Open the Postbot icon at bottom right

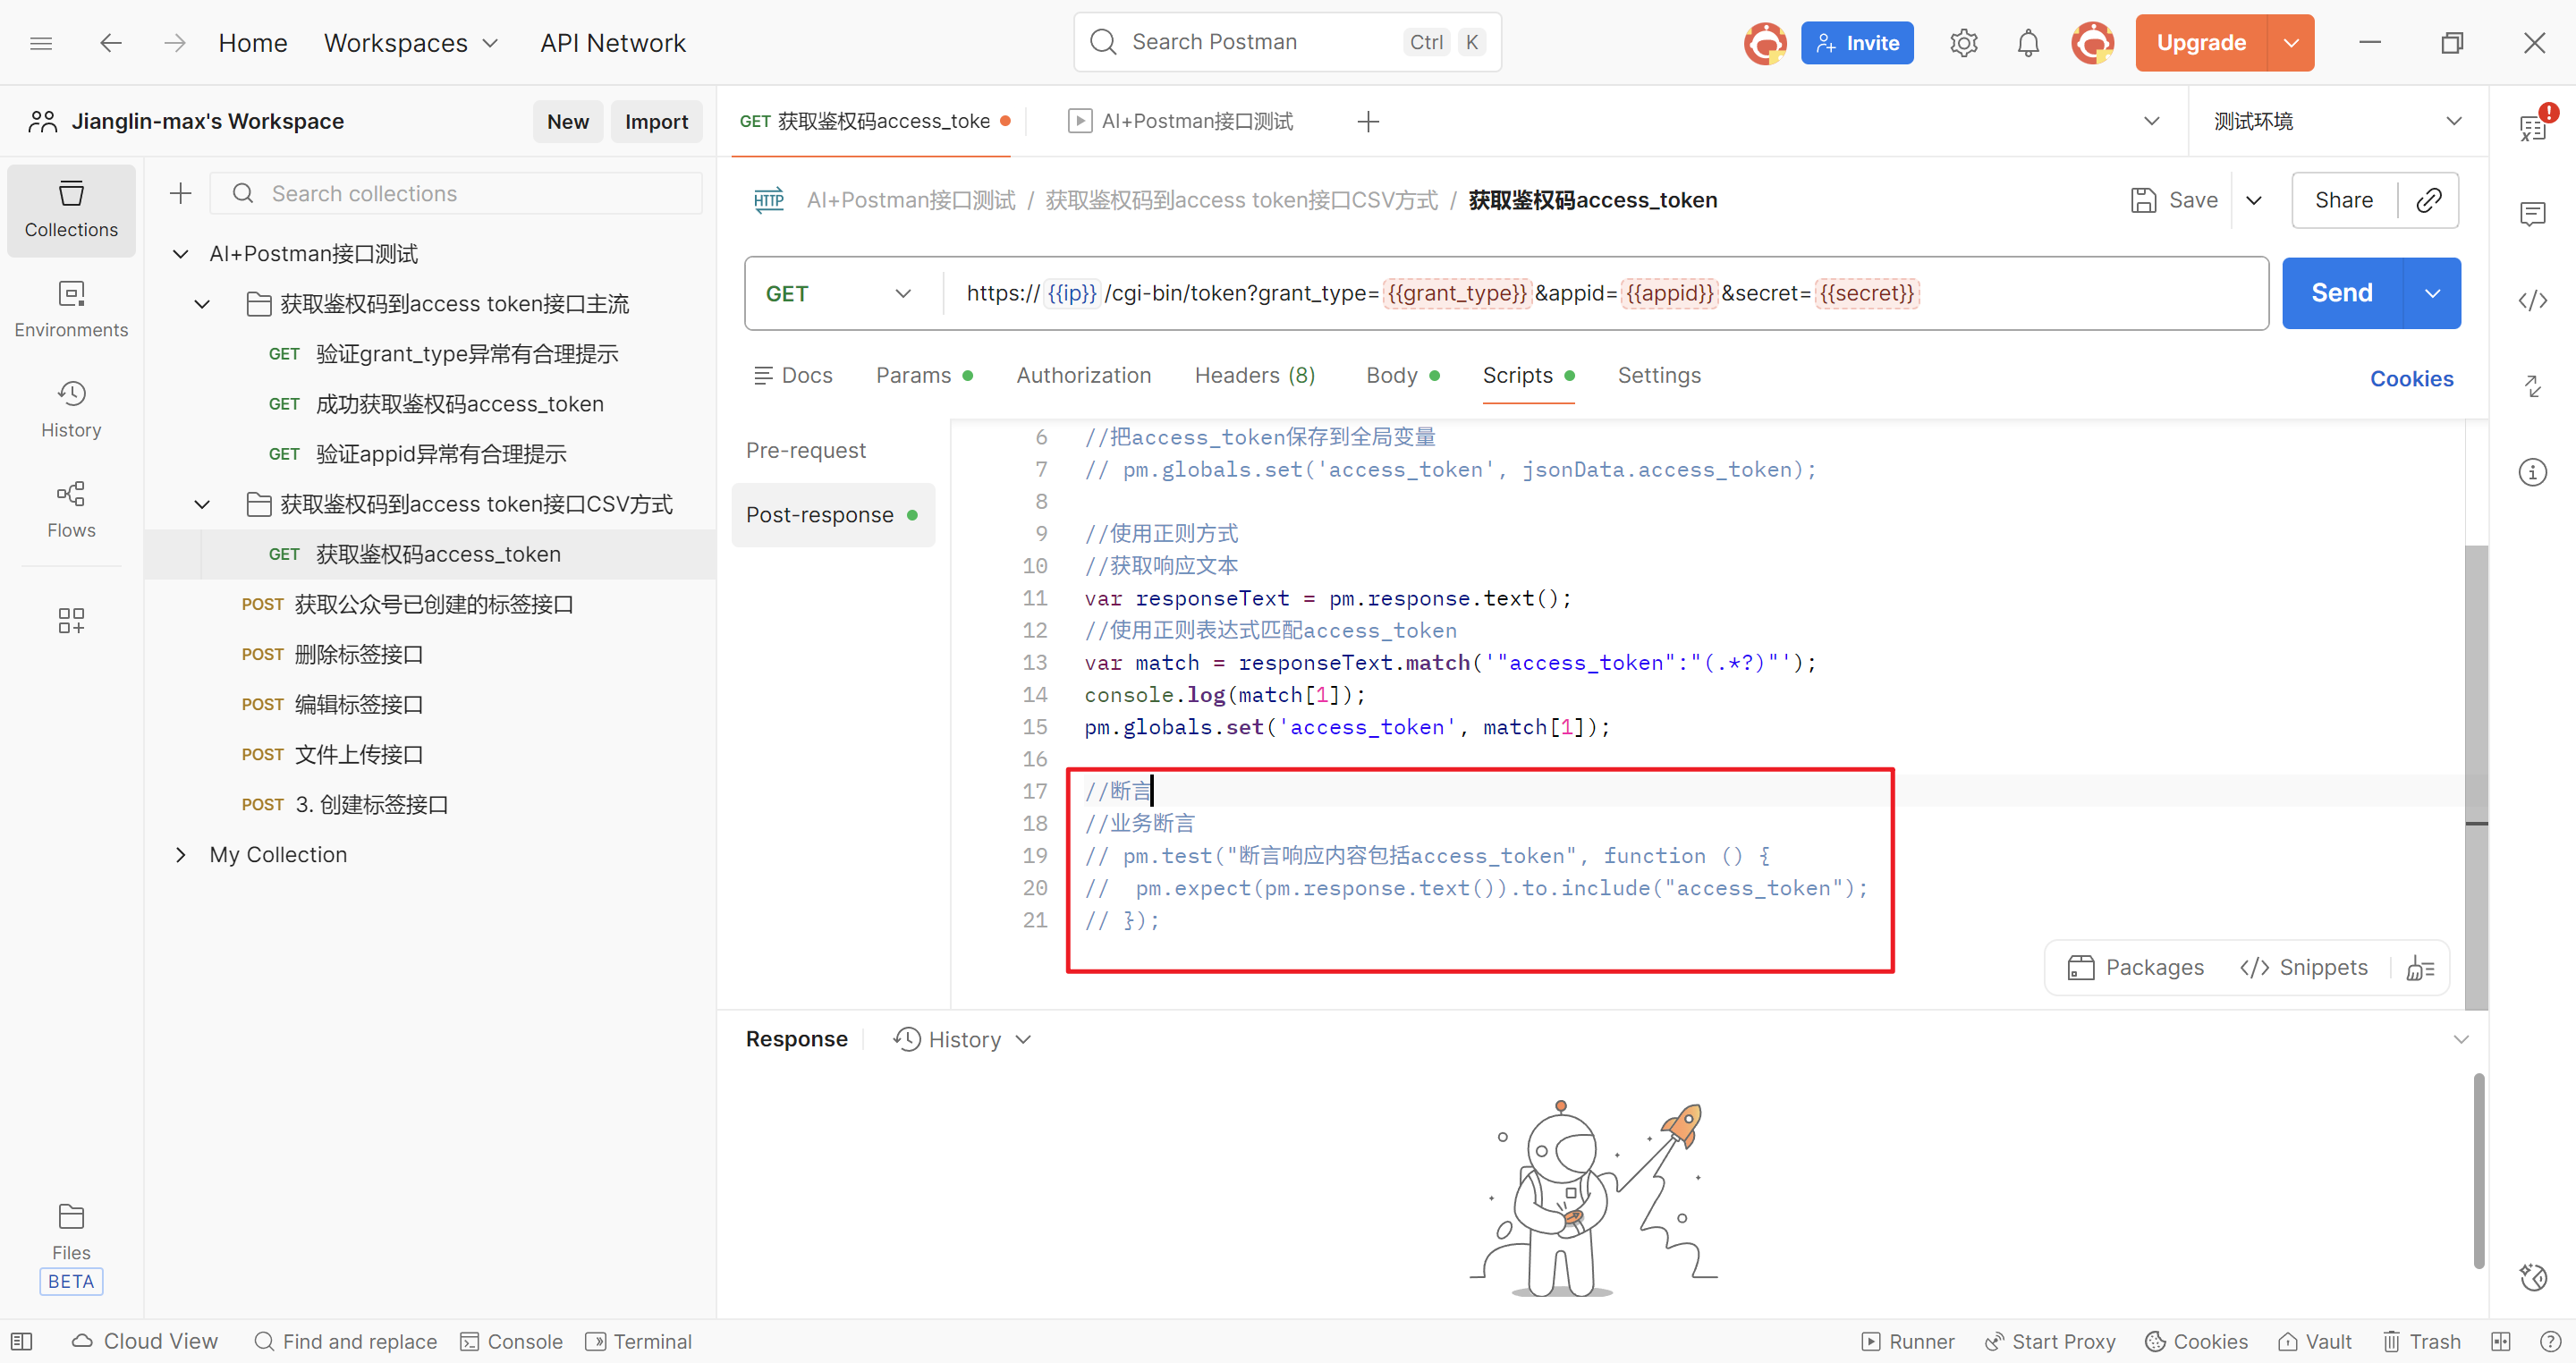[2532, 1277]
